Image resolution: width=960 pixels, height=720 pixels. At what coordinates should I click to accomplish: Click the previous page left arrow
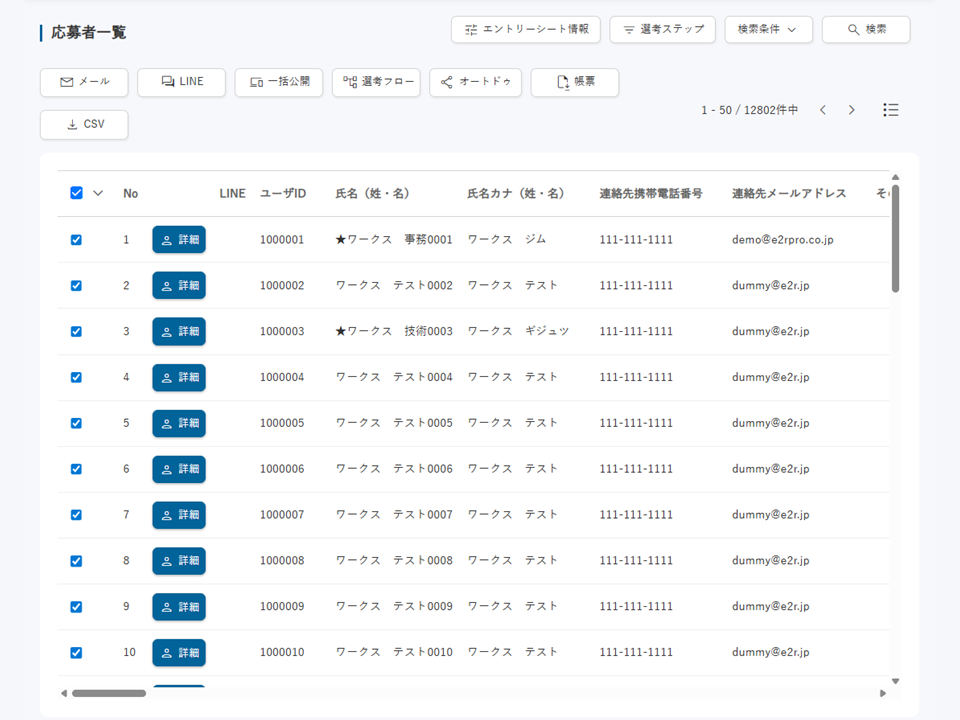coord(823,110)
